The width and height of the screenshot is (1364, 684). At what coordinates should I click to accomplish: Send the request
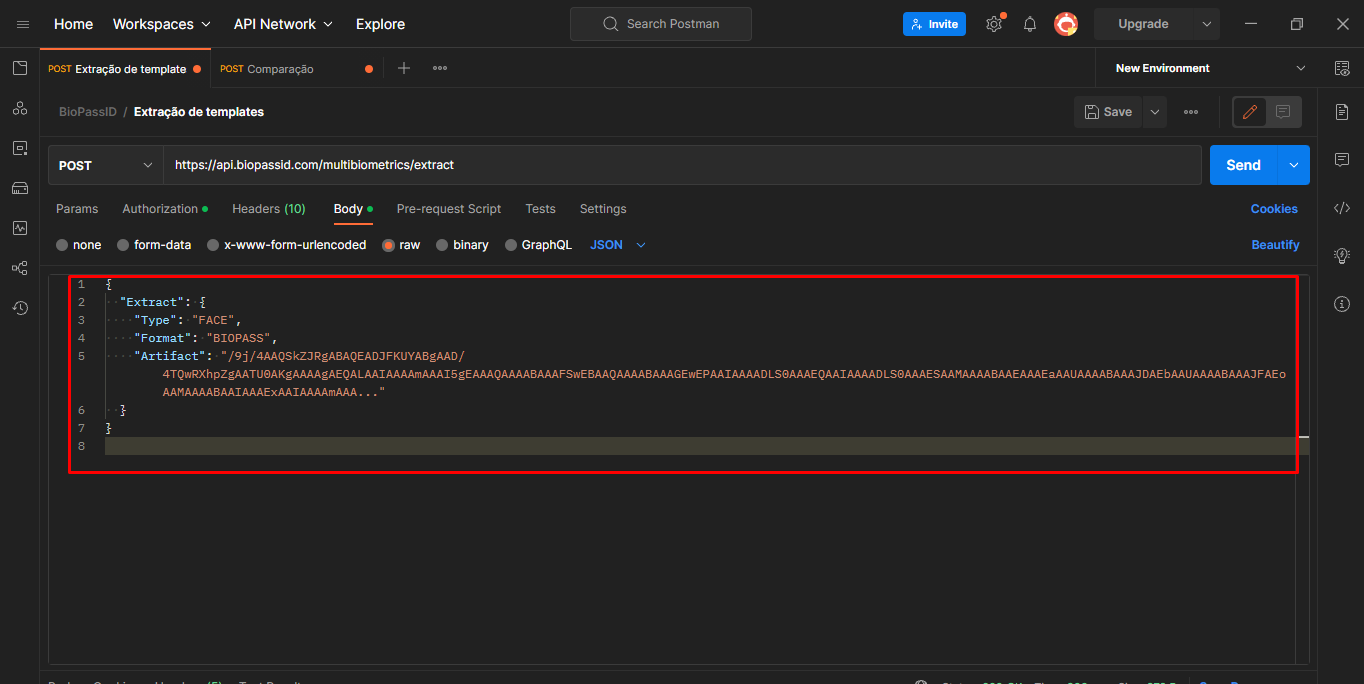[x=1243, y=165]
